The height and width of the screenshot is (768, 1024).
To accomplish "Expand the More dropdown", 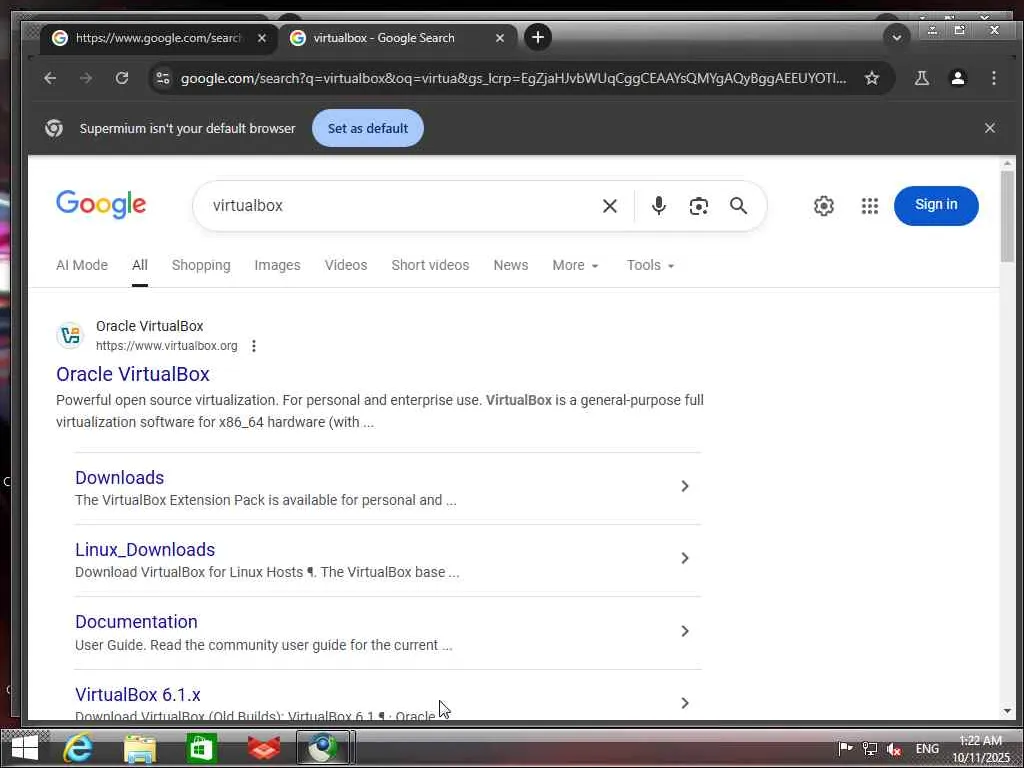I will pos(575,266).
